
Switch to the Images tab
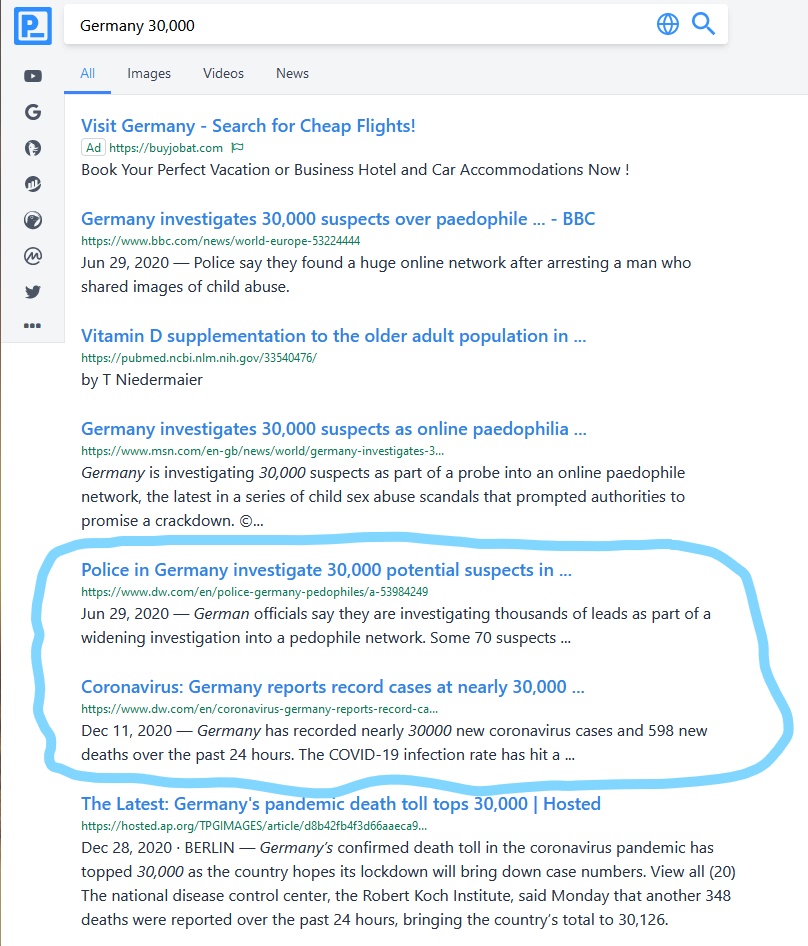[149, 73]
